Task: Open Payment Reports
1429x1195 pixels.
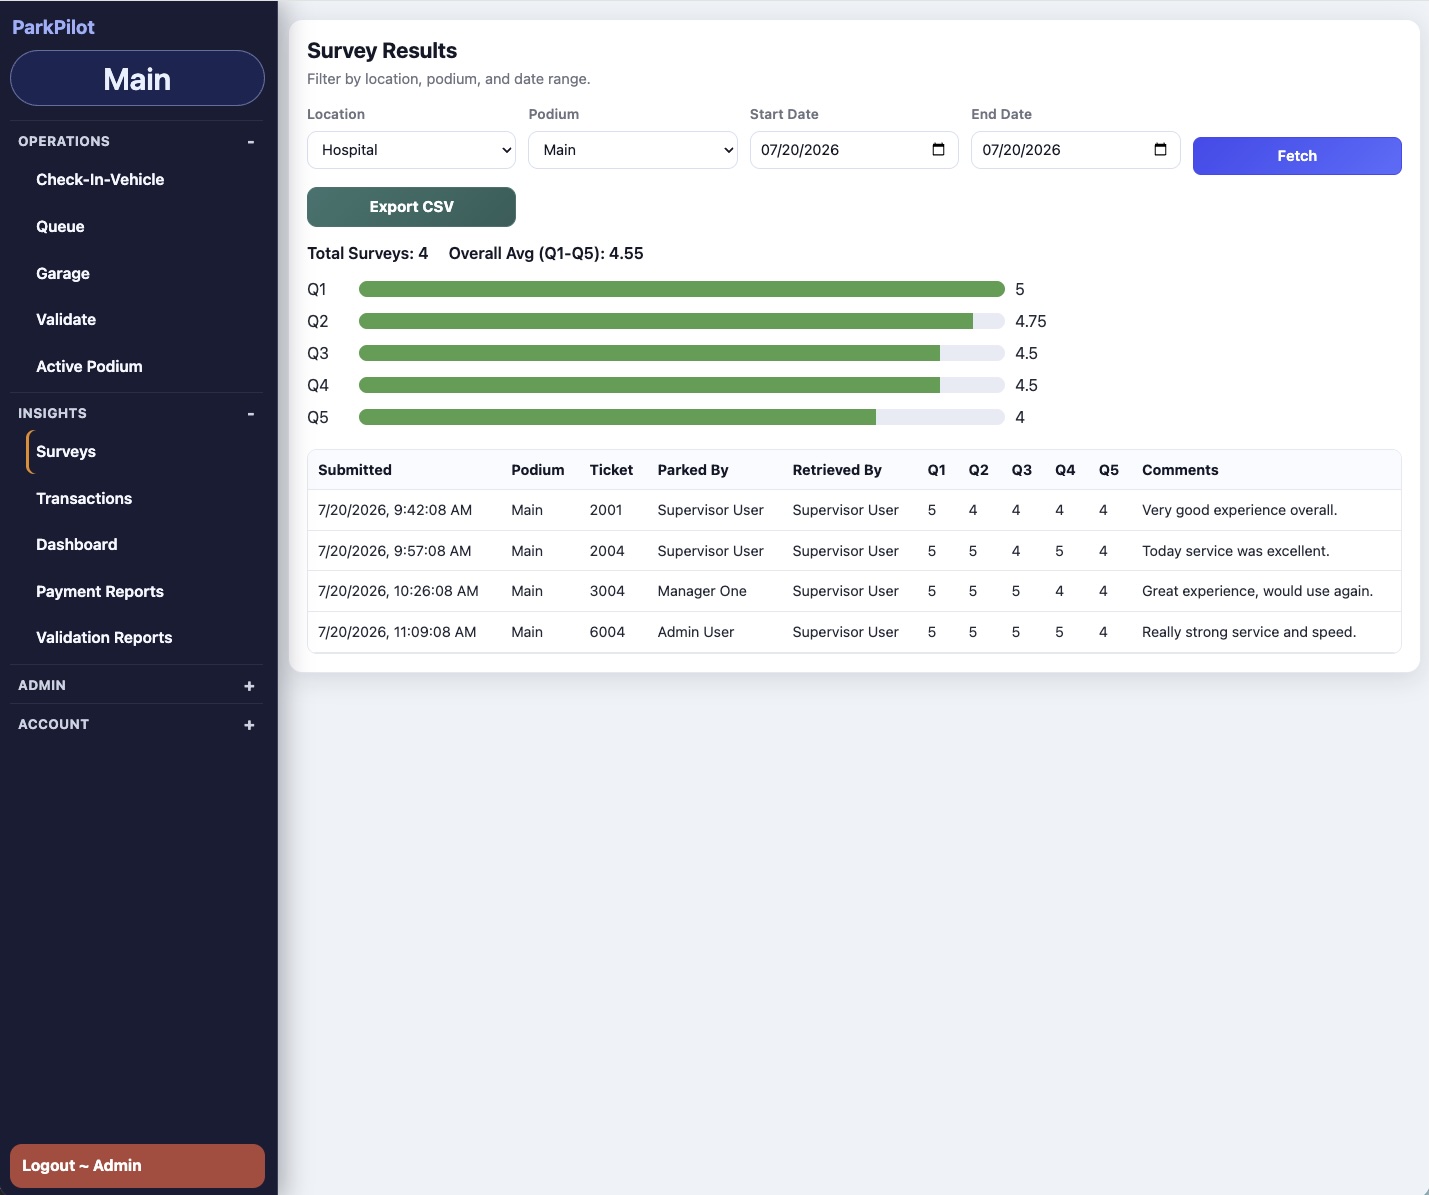Action: click(x=100, y=592)
